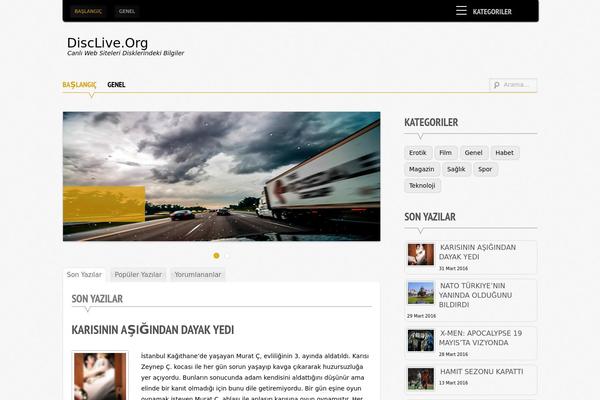Screen dimensions: 600x400
Task: Select the first slider dot
Action: pyautogui.click(x=216, y=256)
